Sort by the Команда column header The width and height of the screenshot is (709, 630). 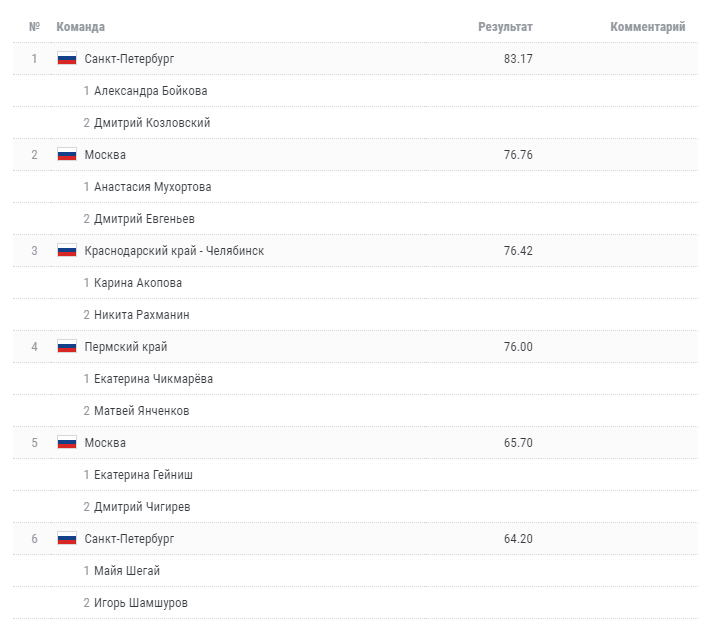[80, 27]
